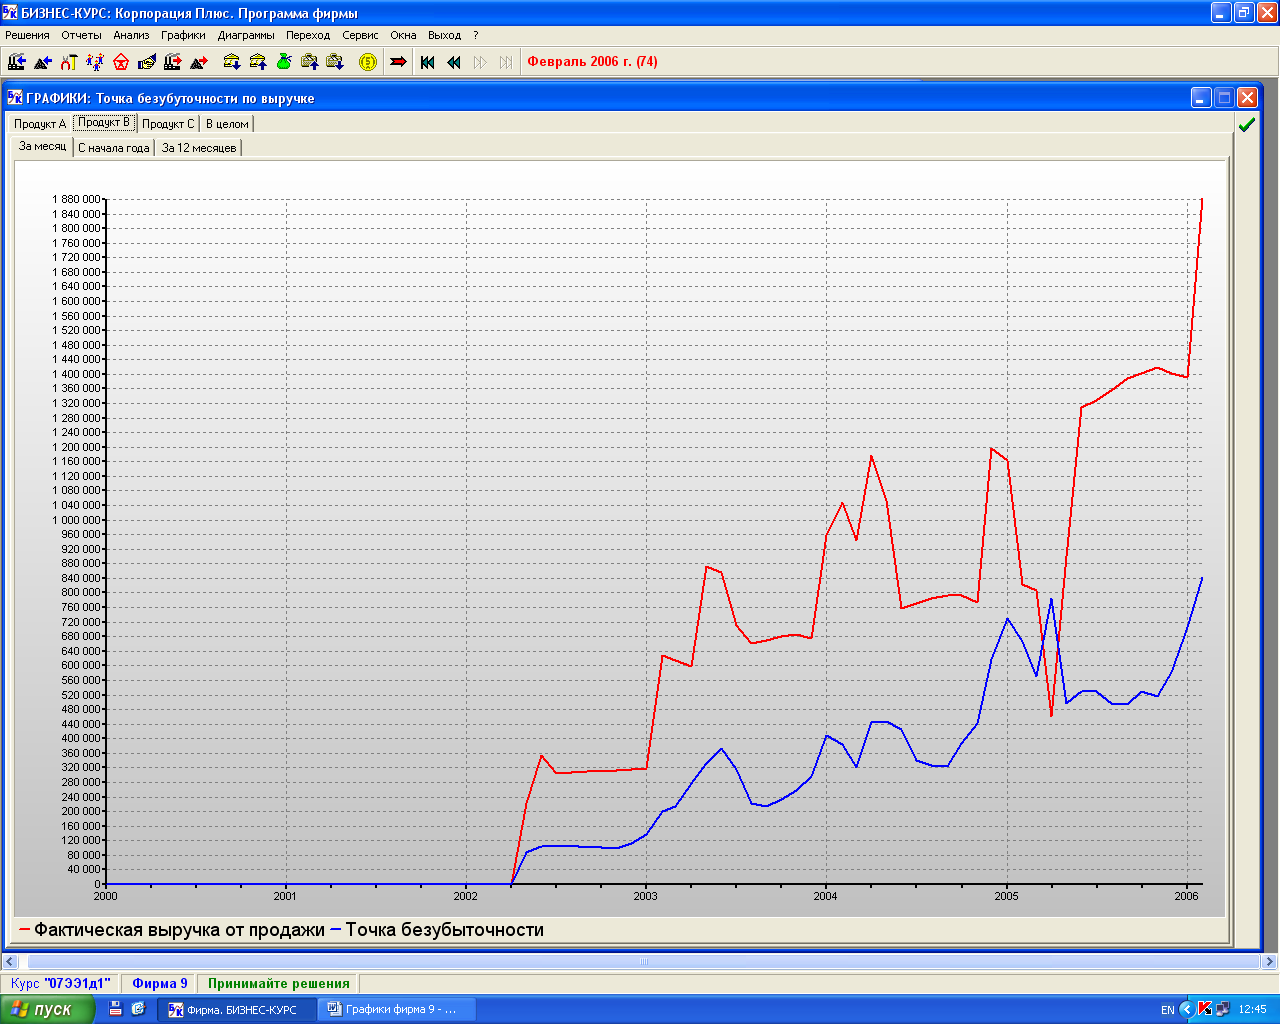1280x1024 pixels.
Task: Switch to the За 12 месяцев tab
Action: (199, 148)
